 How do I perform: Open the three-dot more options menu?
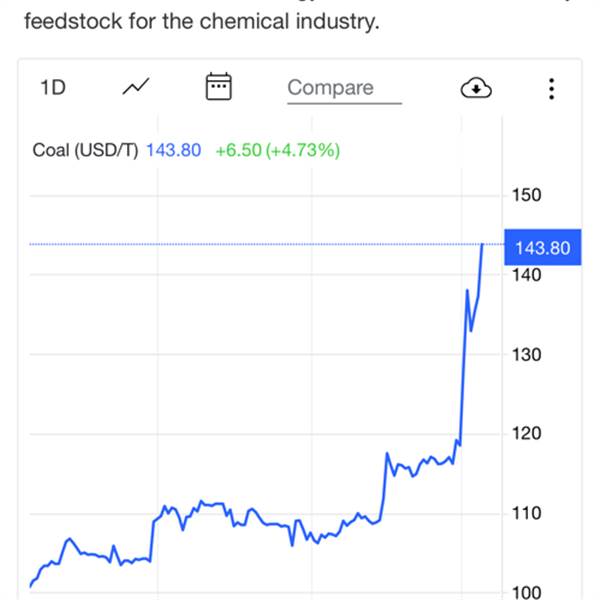click(551, 88)
